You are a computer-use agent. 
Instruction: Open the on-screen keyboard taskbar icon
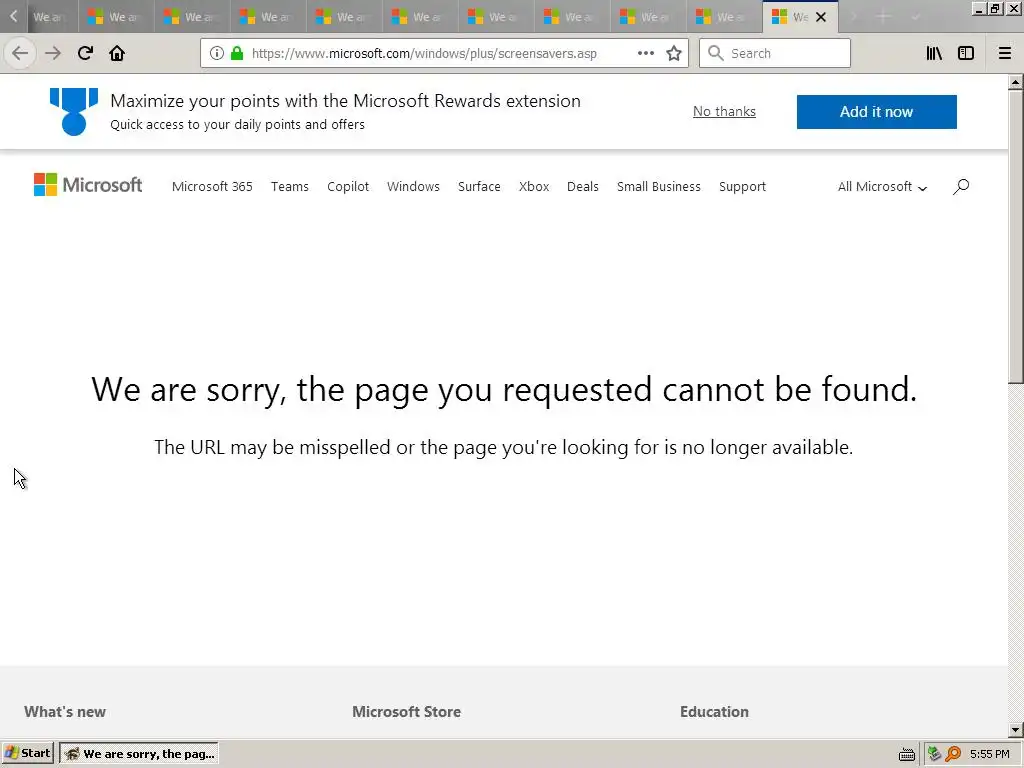coord(906,754)
